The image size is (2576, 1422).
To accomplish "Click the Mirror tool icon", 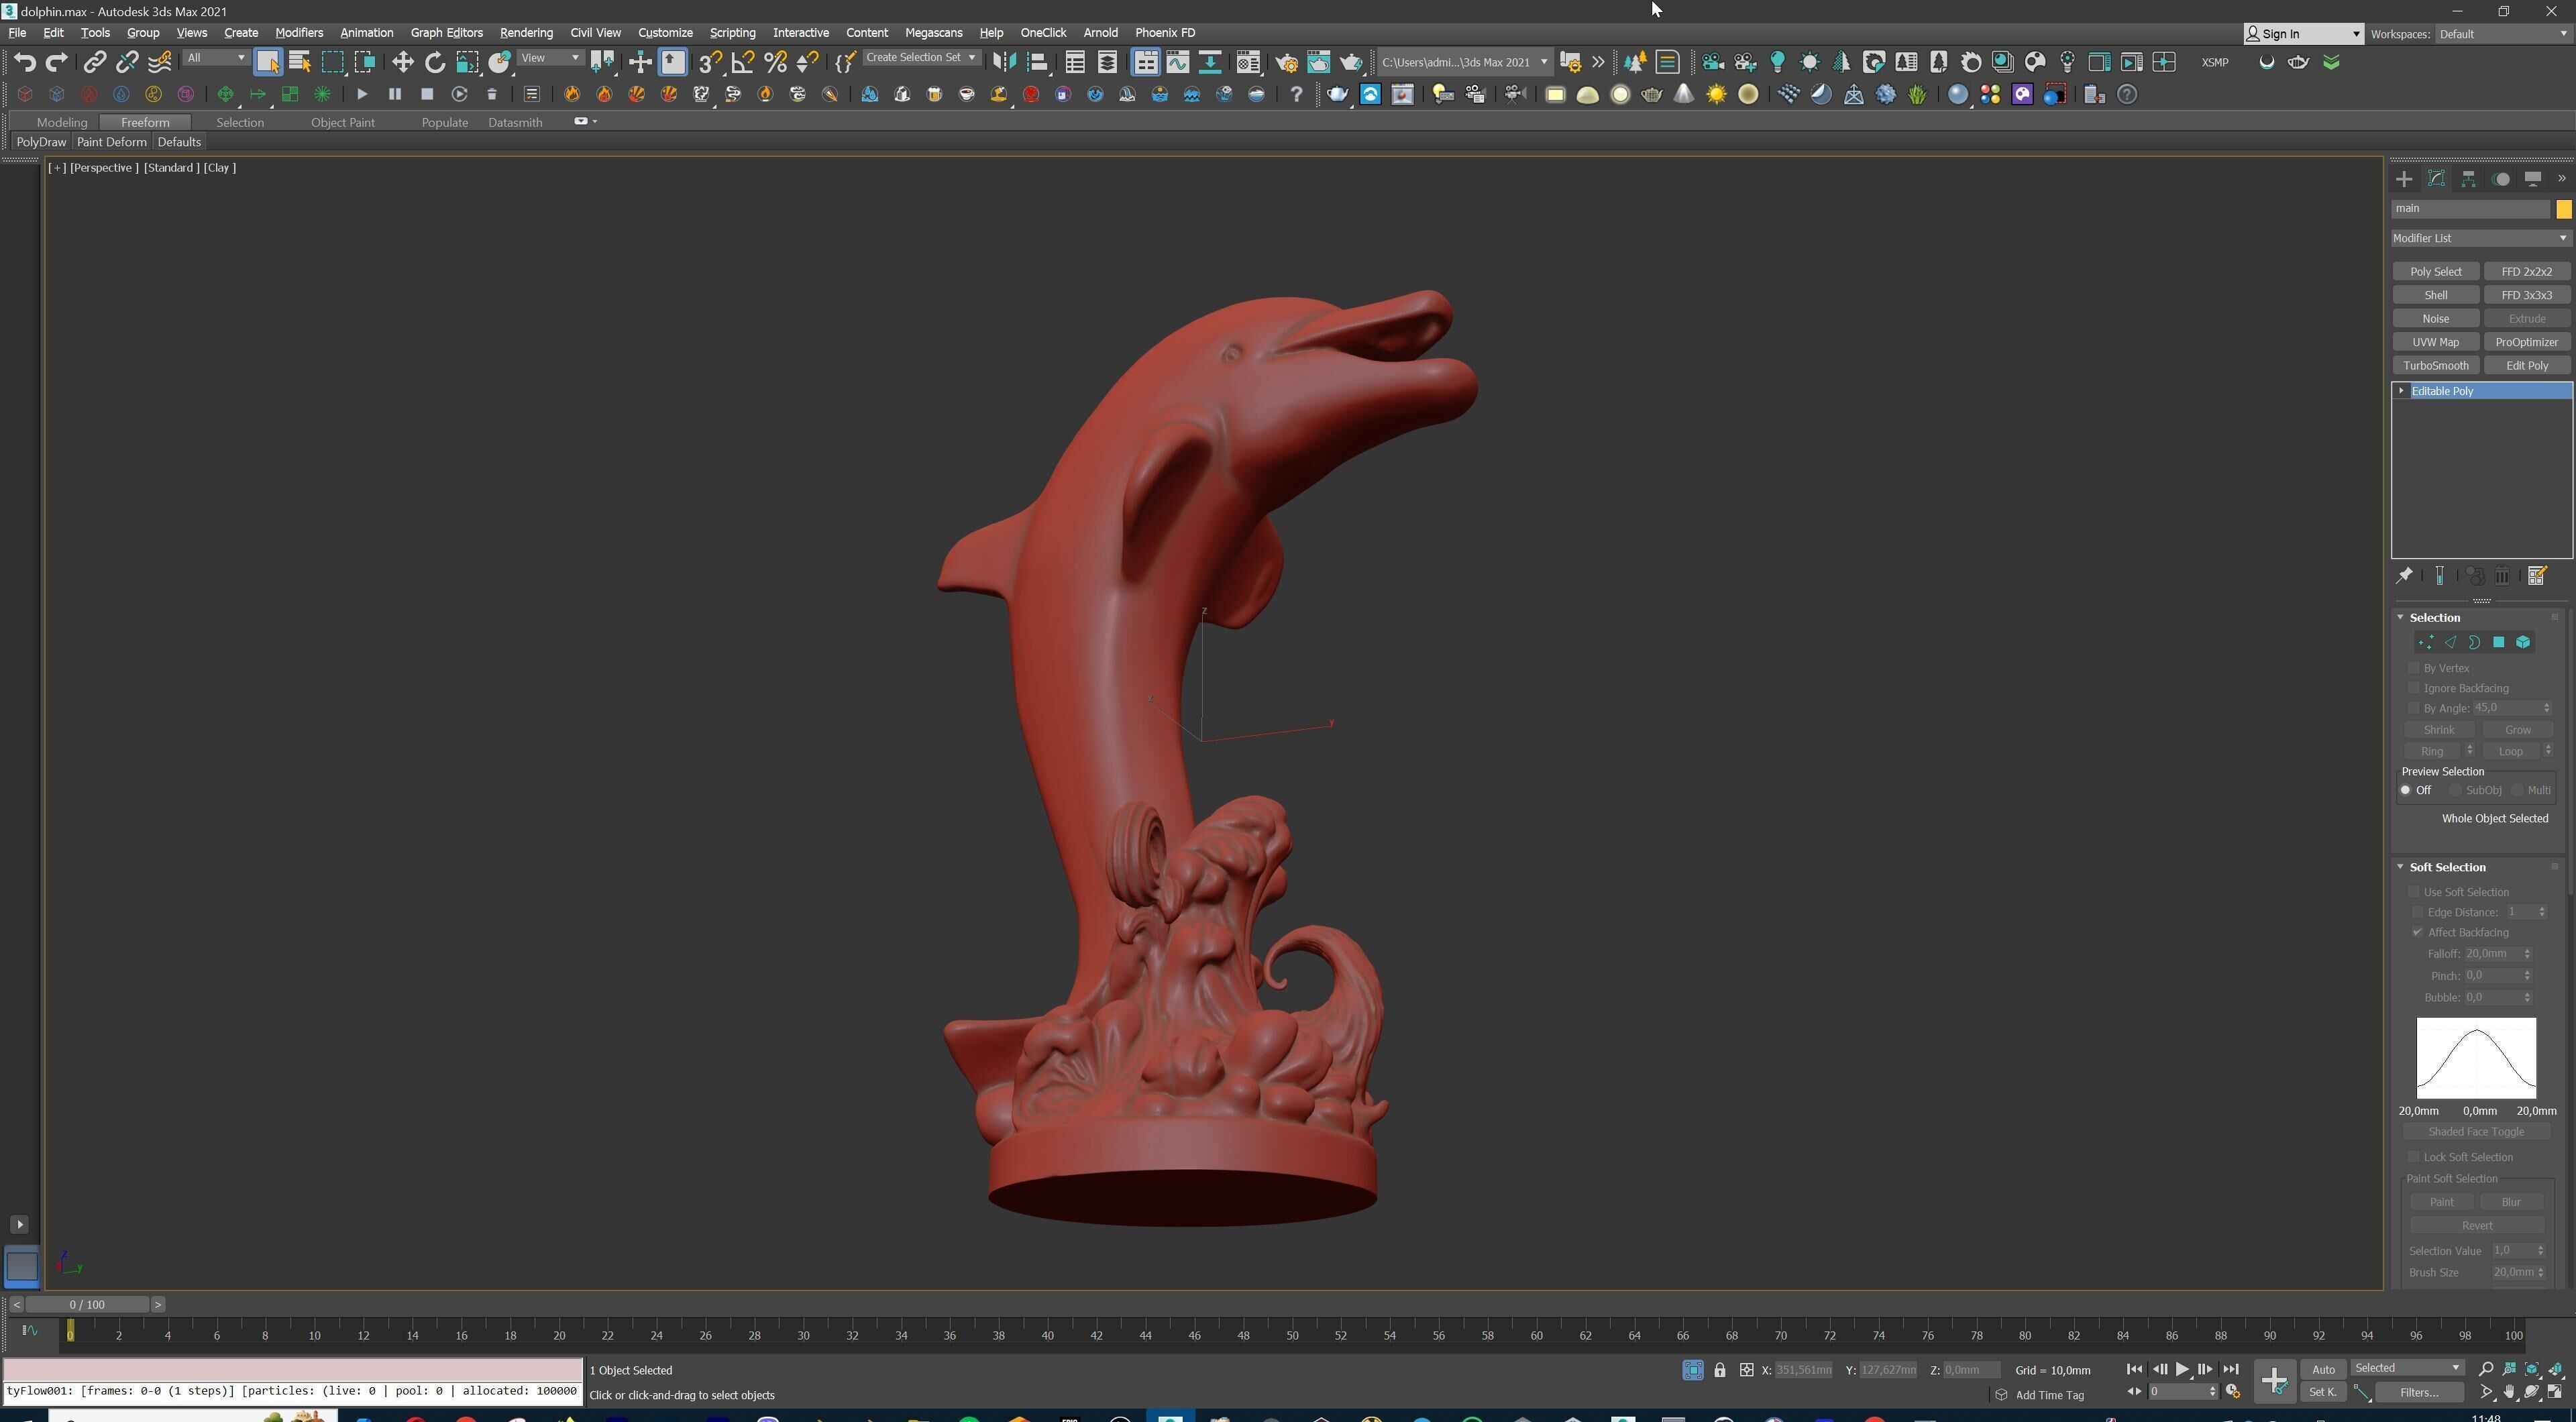I will (1004, 62).
